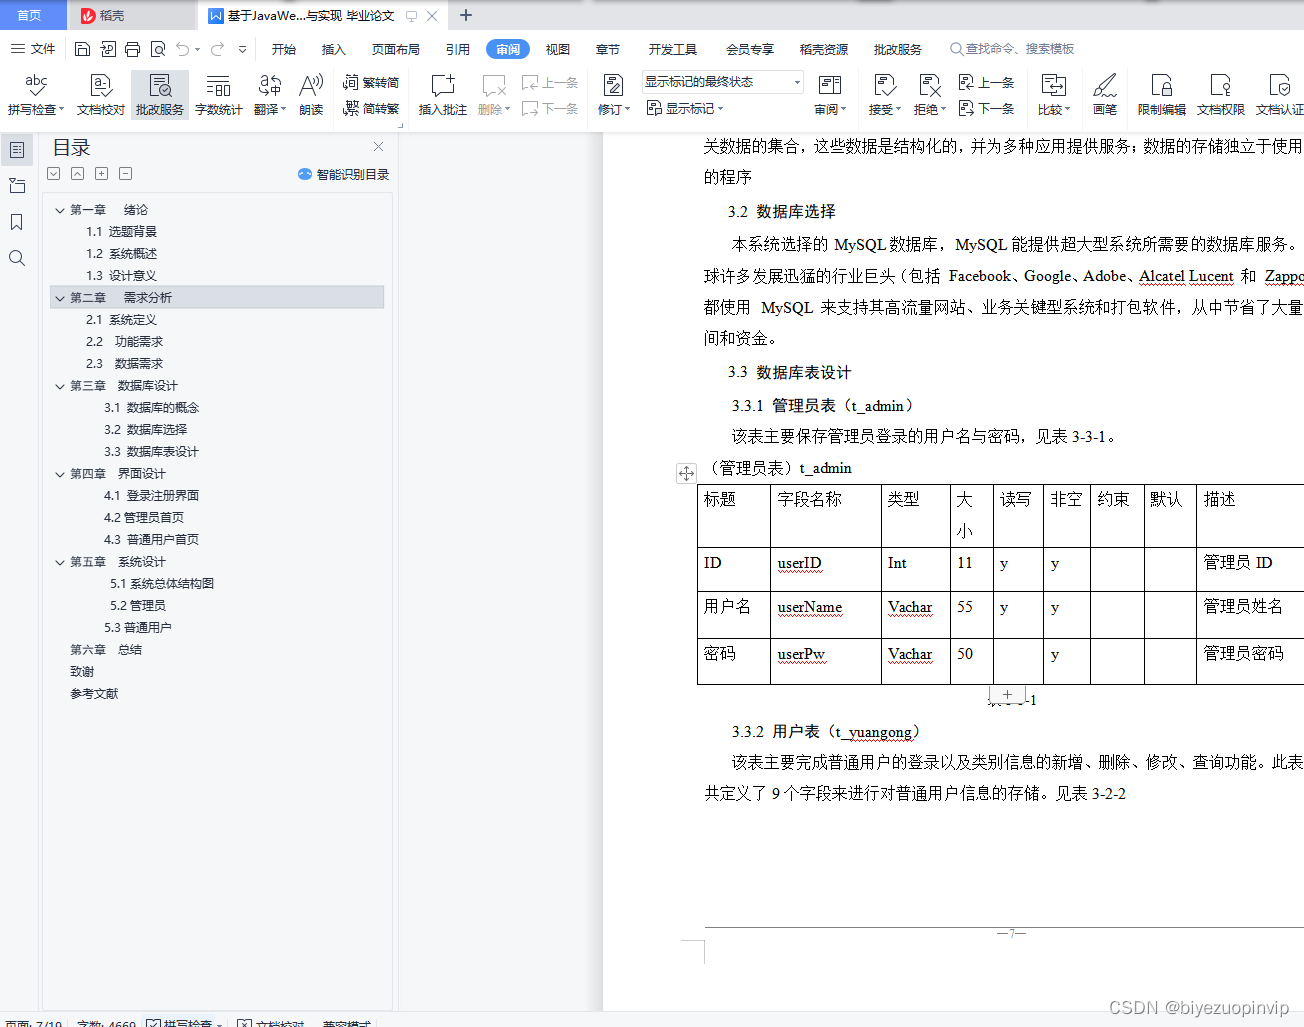Start the read aloud tool
The width and height of the screenshot is (1304, 1027).
pos(311,95)
